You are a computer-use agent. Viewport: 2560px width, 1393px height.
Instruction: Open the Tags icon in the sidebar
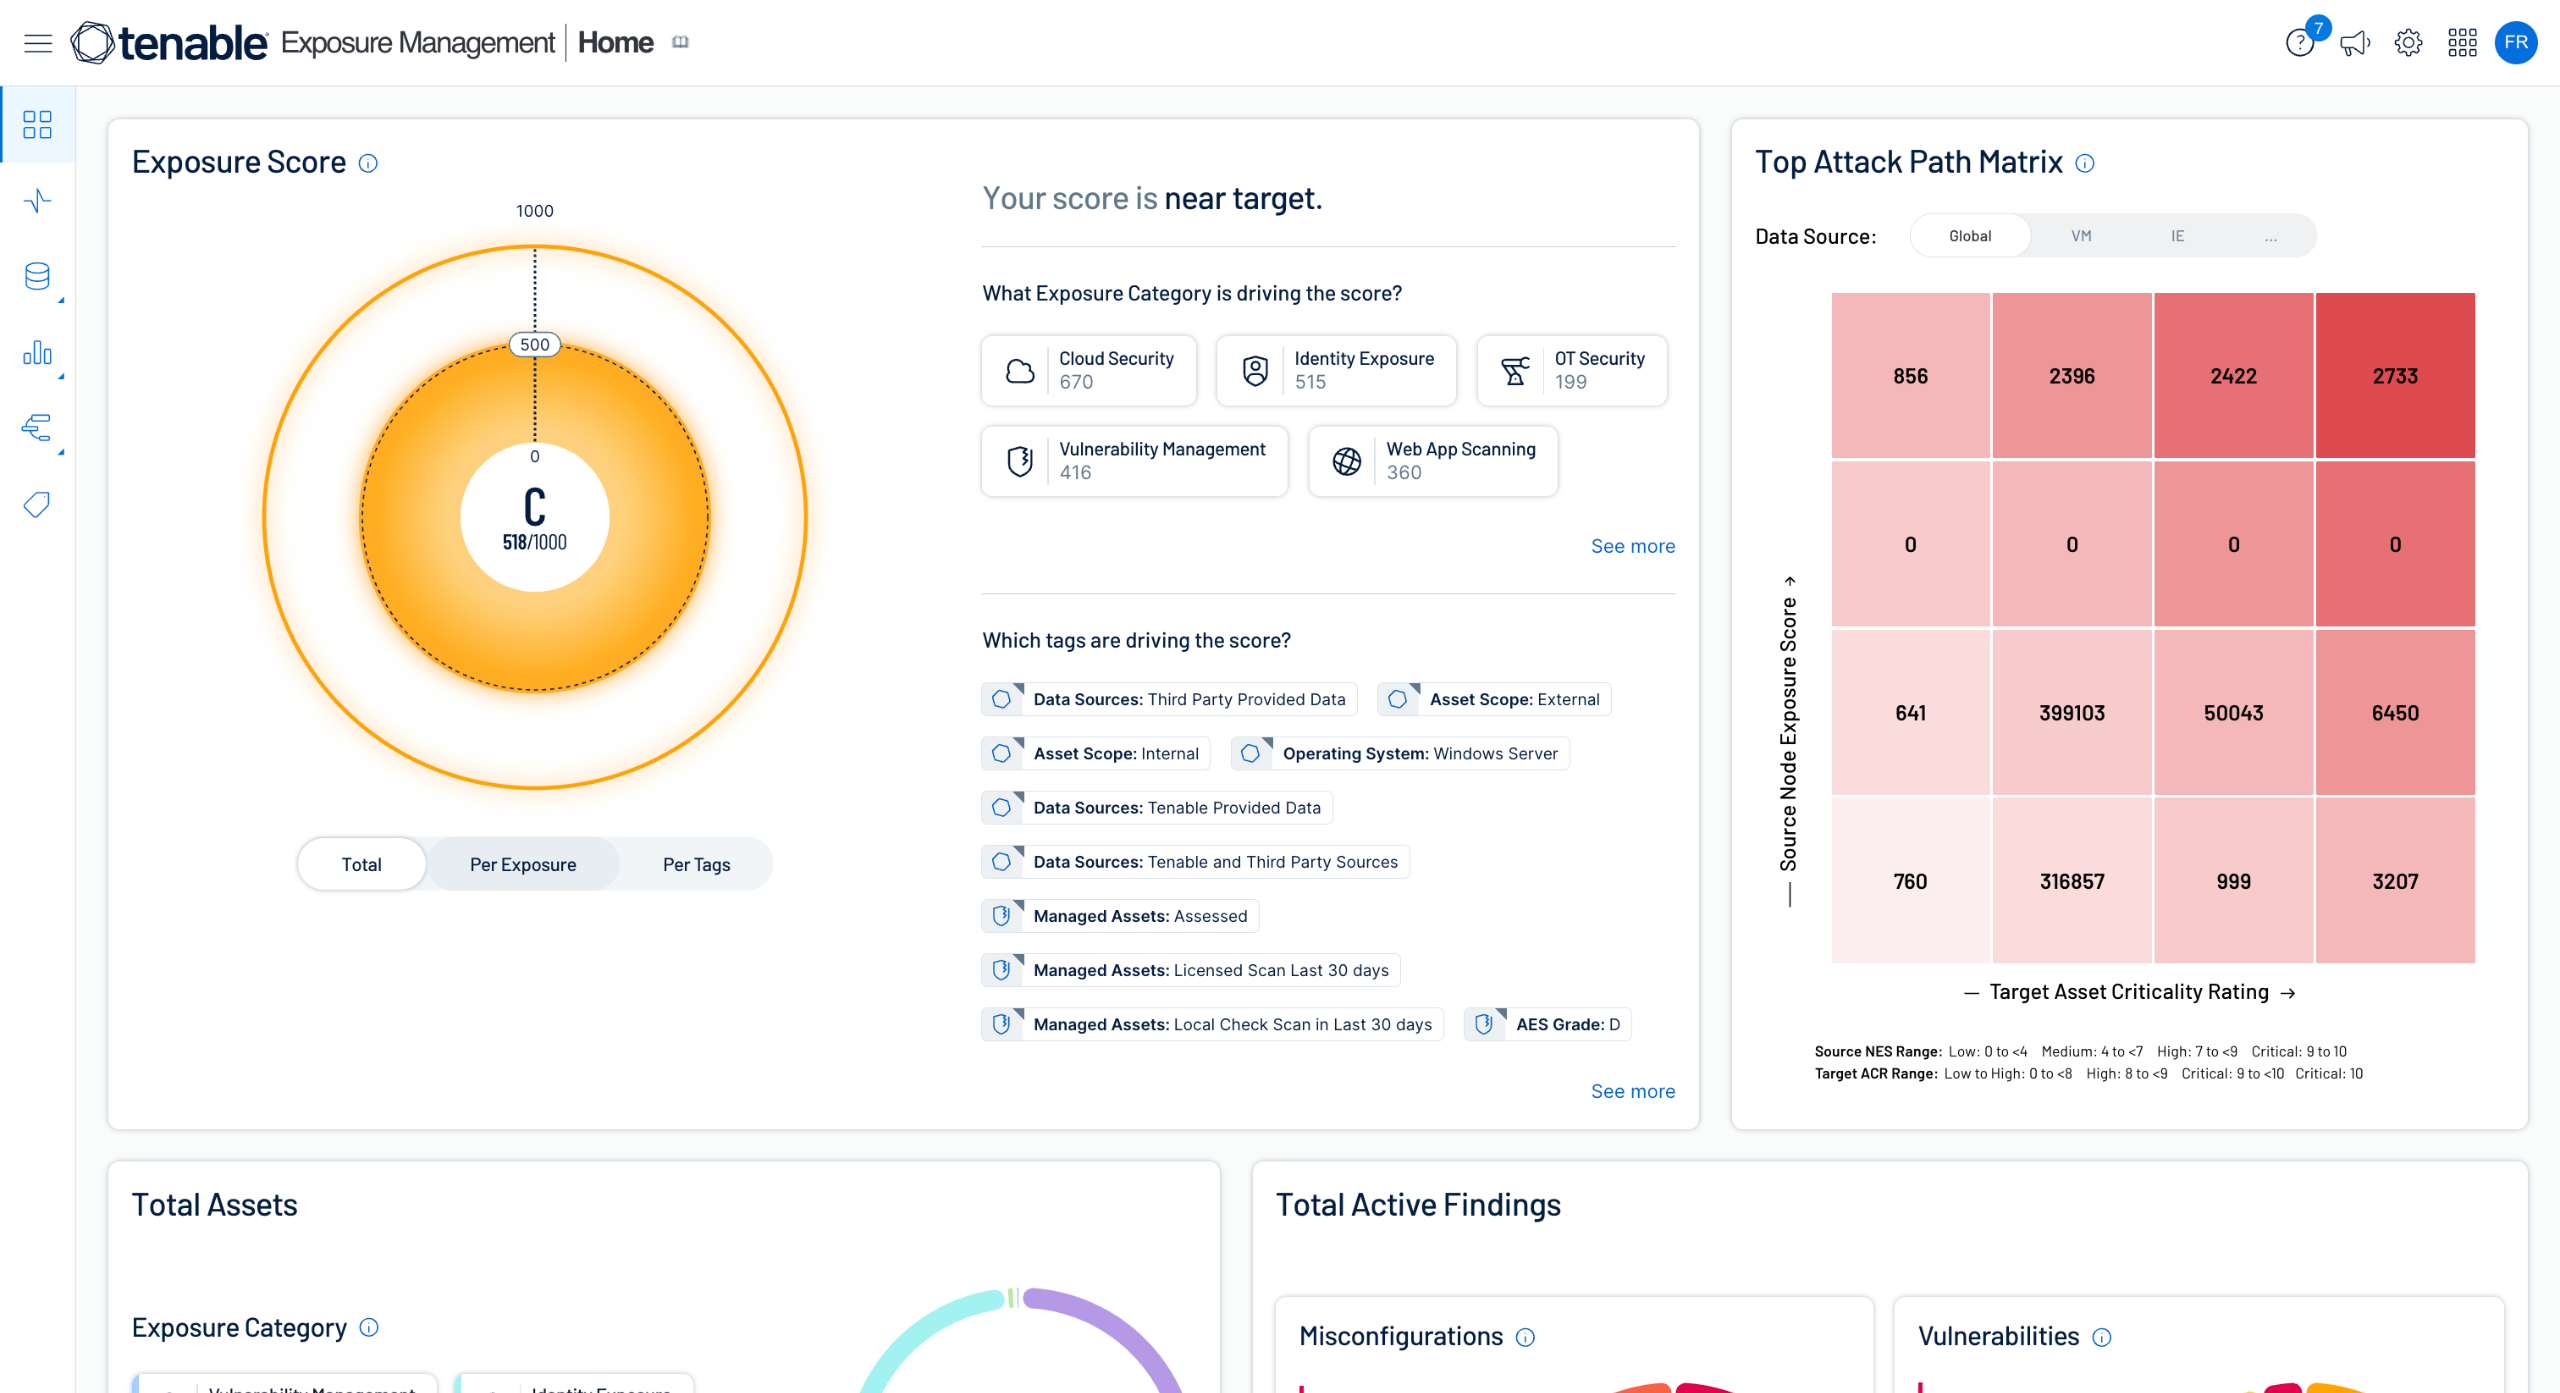(37, 505)
